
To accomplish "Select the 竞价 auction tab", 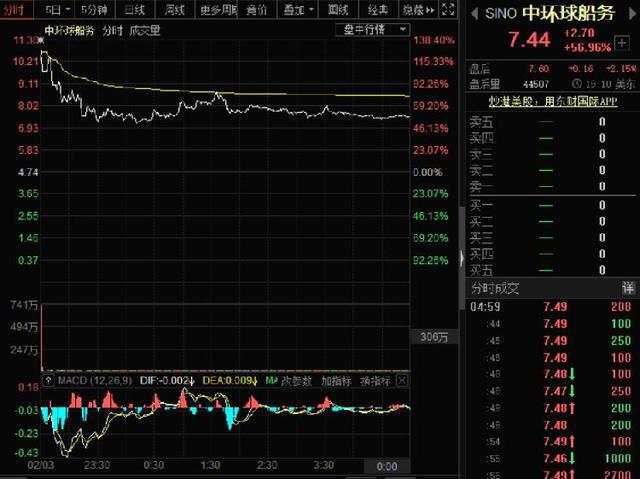I will pyautogui.click(x=256, y=10).
